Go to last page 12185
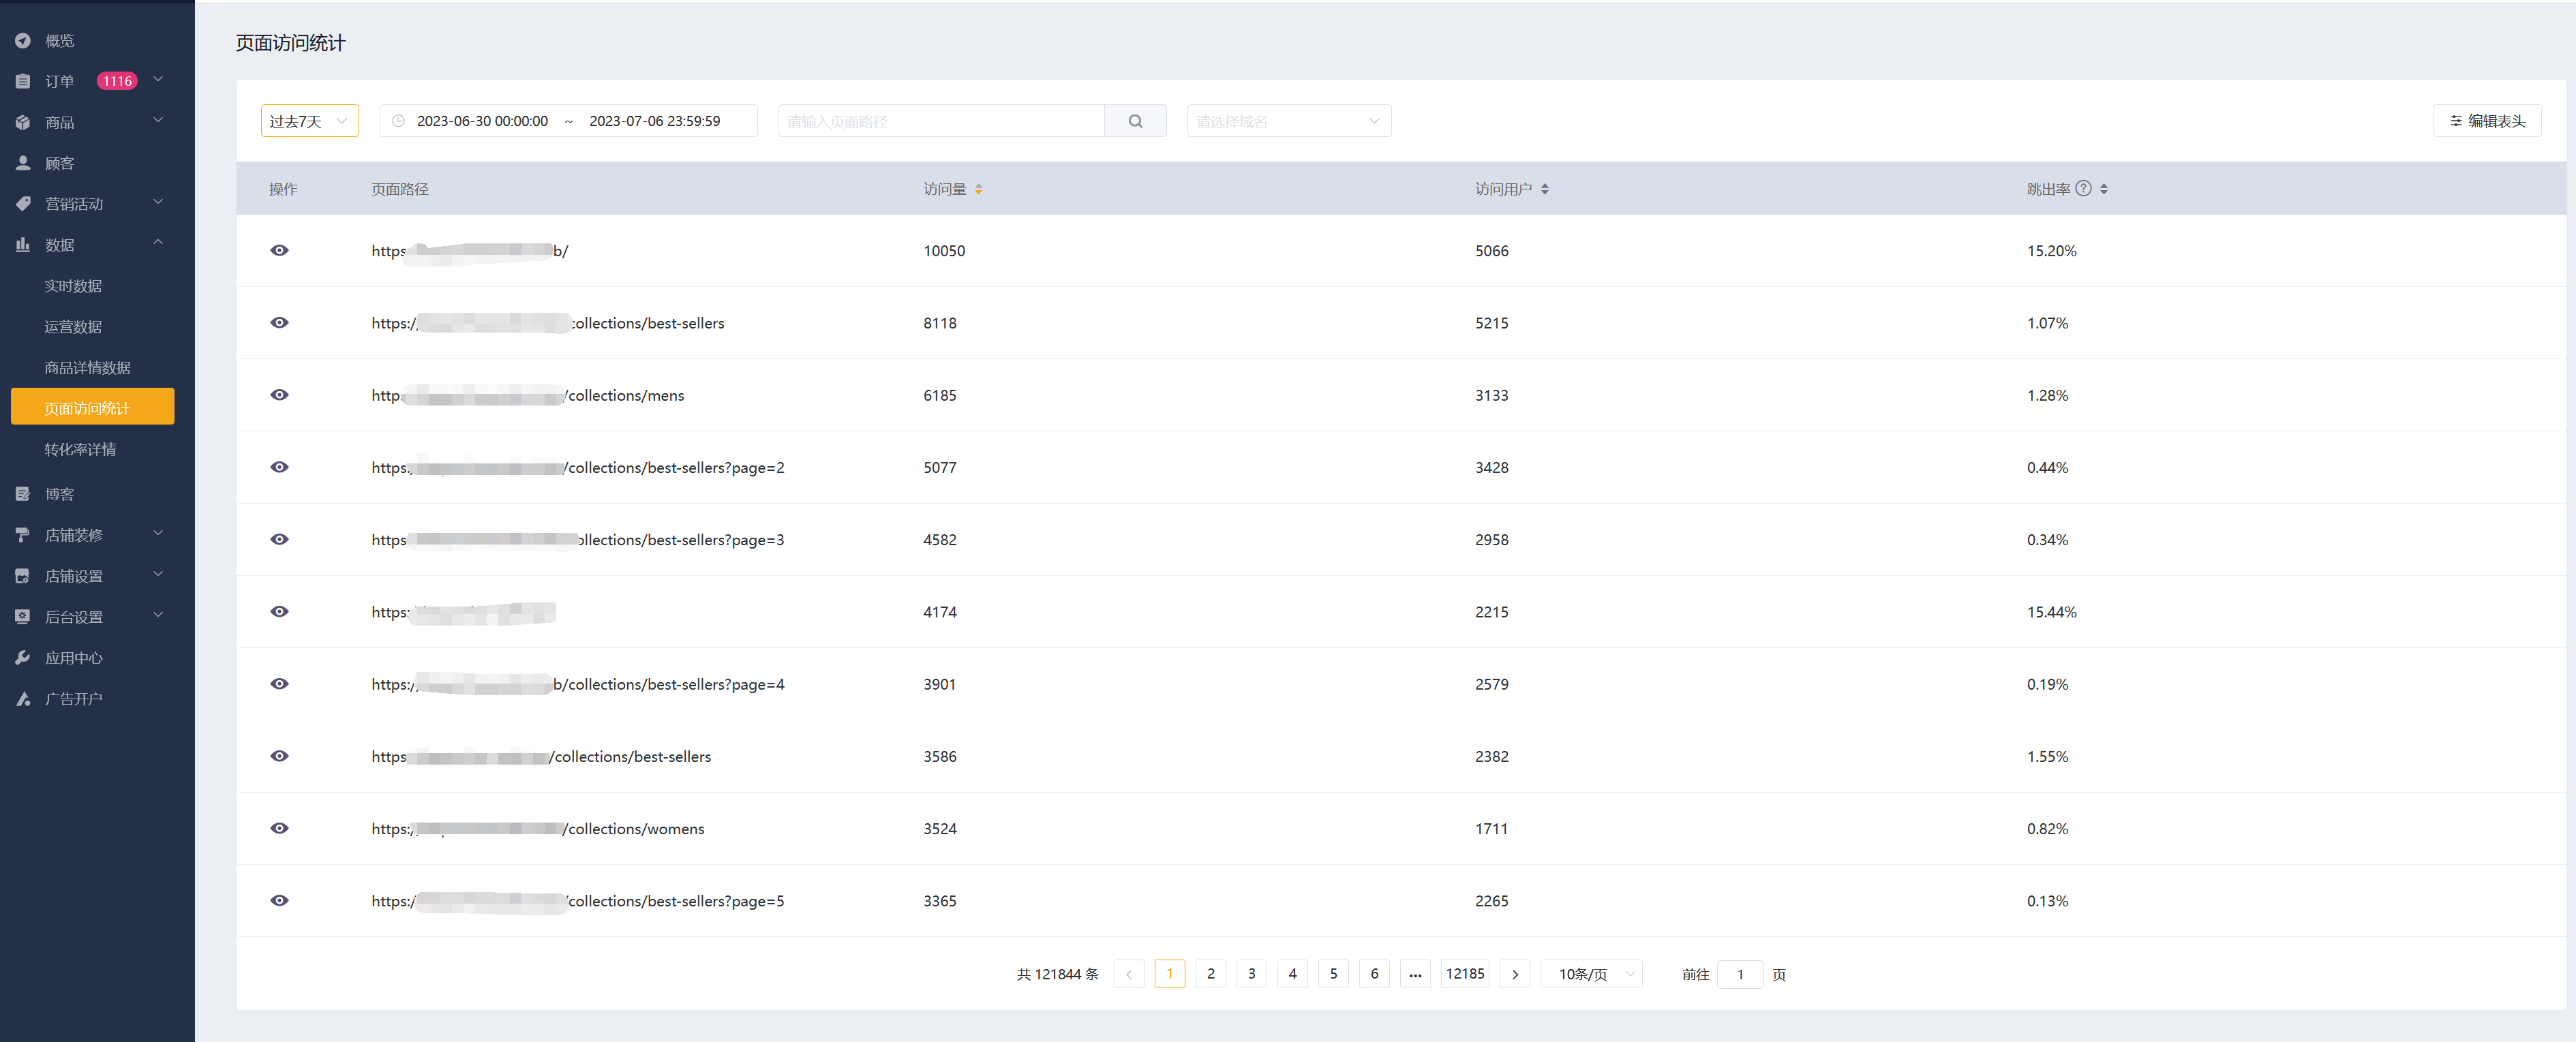2576x1042 pixels. click(x=1465, y=974)
